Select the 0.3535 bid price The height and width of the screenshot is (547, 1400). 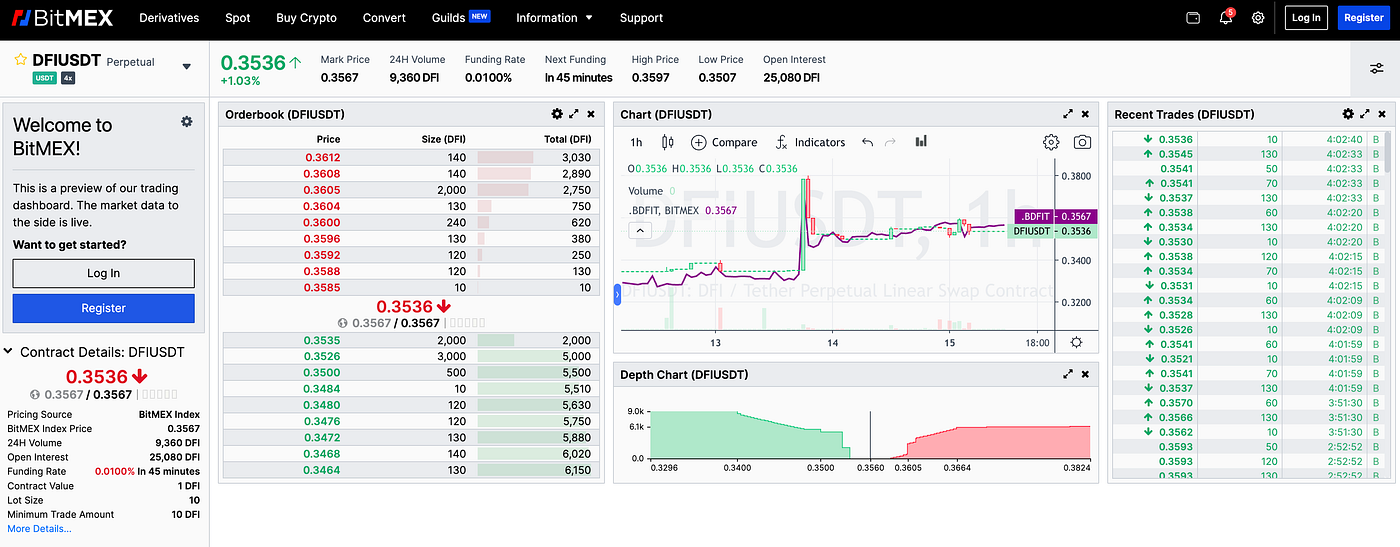tap(321, 340)
